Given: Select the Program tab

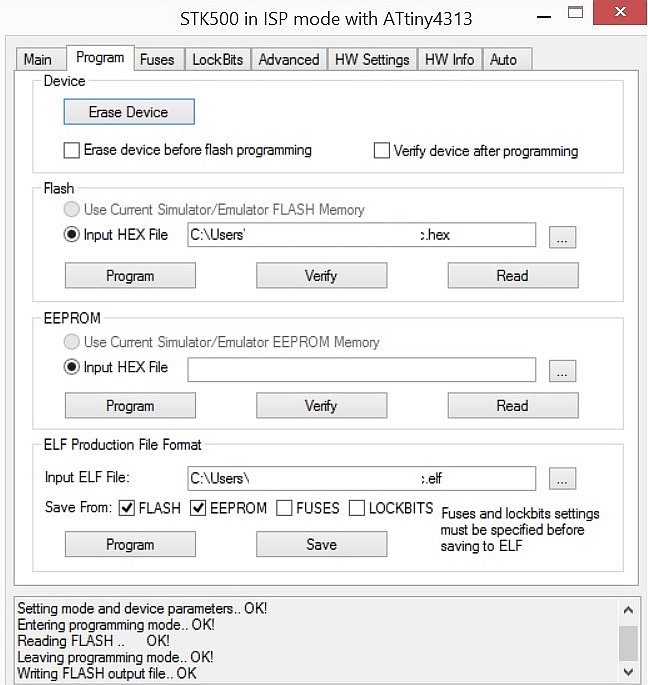Looking at the screenshot, I should 100,58.
